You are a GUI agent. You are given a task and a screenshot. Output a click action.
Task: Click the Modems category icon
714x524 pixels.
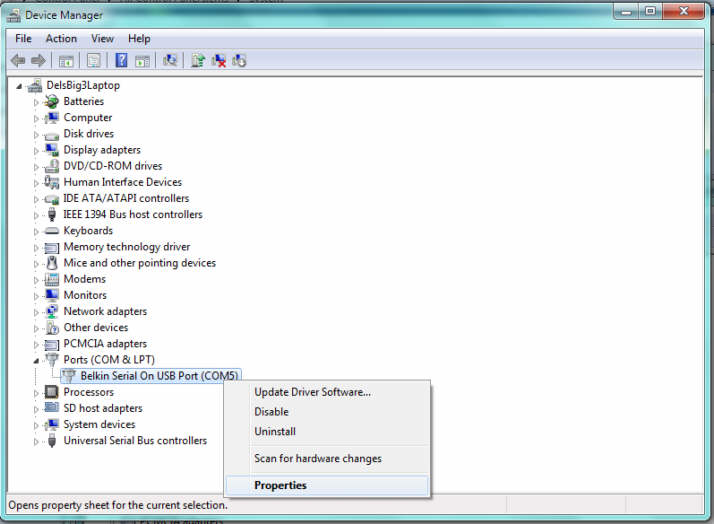[x=51, y=279]
